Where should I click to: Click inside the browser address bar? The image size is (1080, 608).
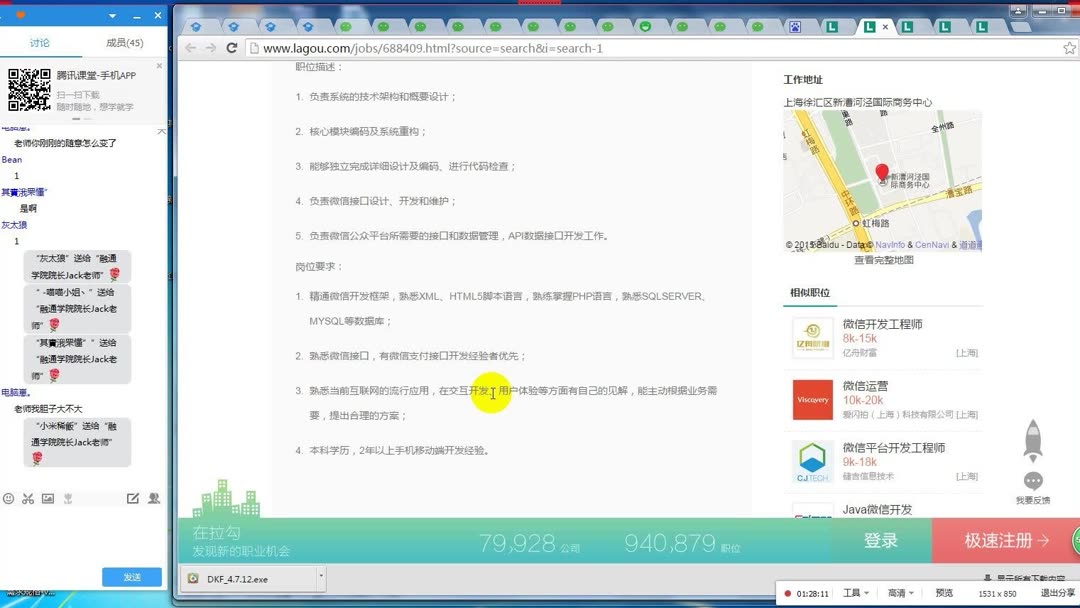pyautogui.click(x=450, y=47)
